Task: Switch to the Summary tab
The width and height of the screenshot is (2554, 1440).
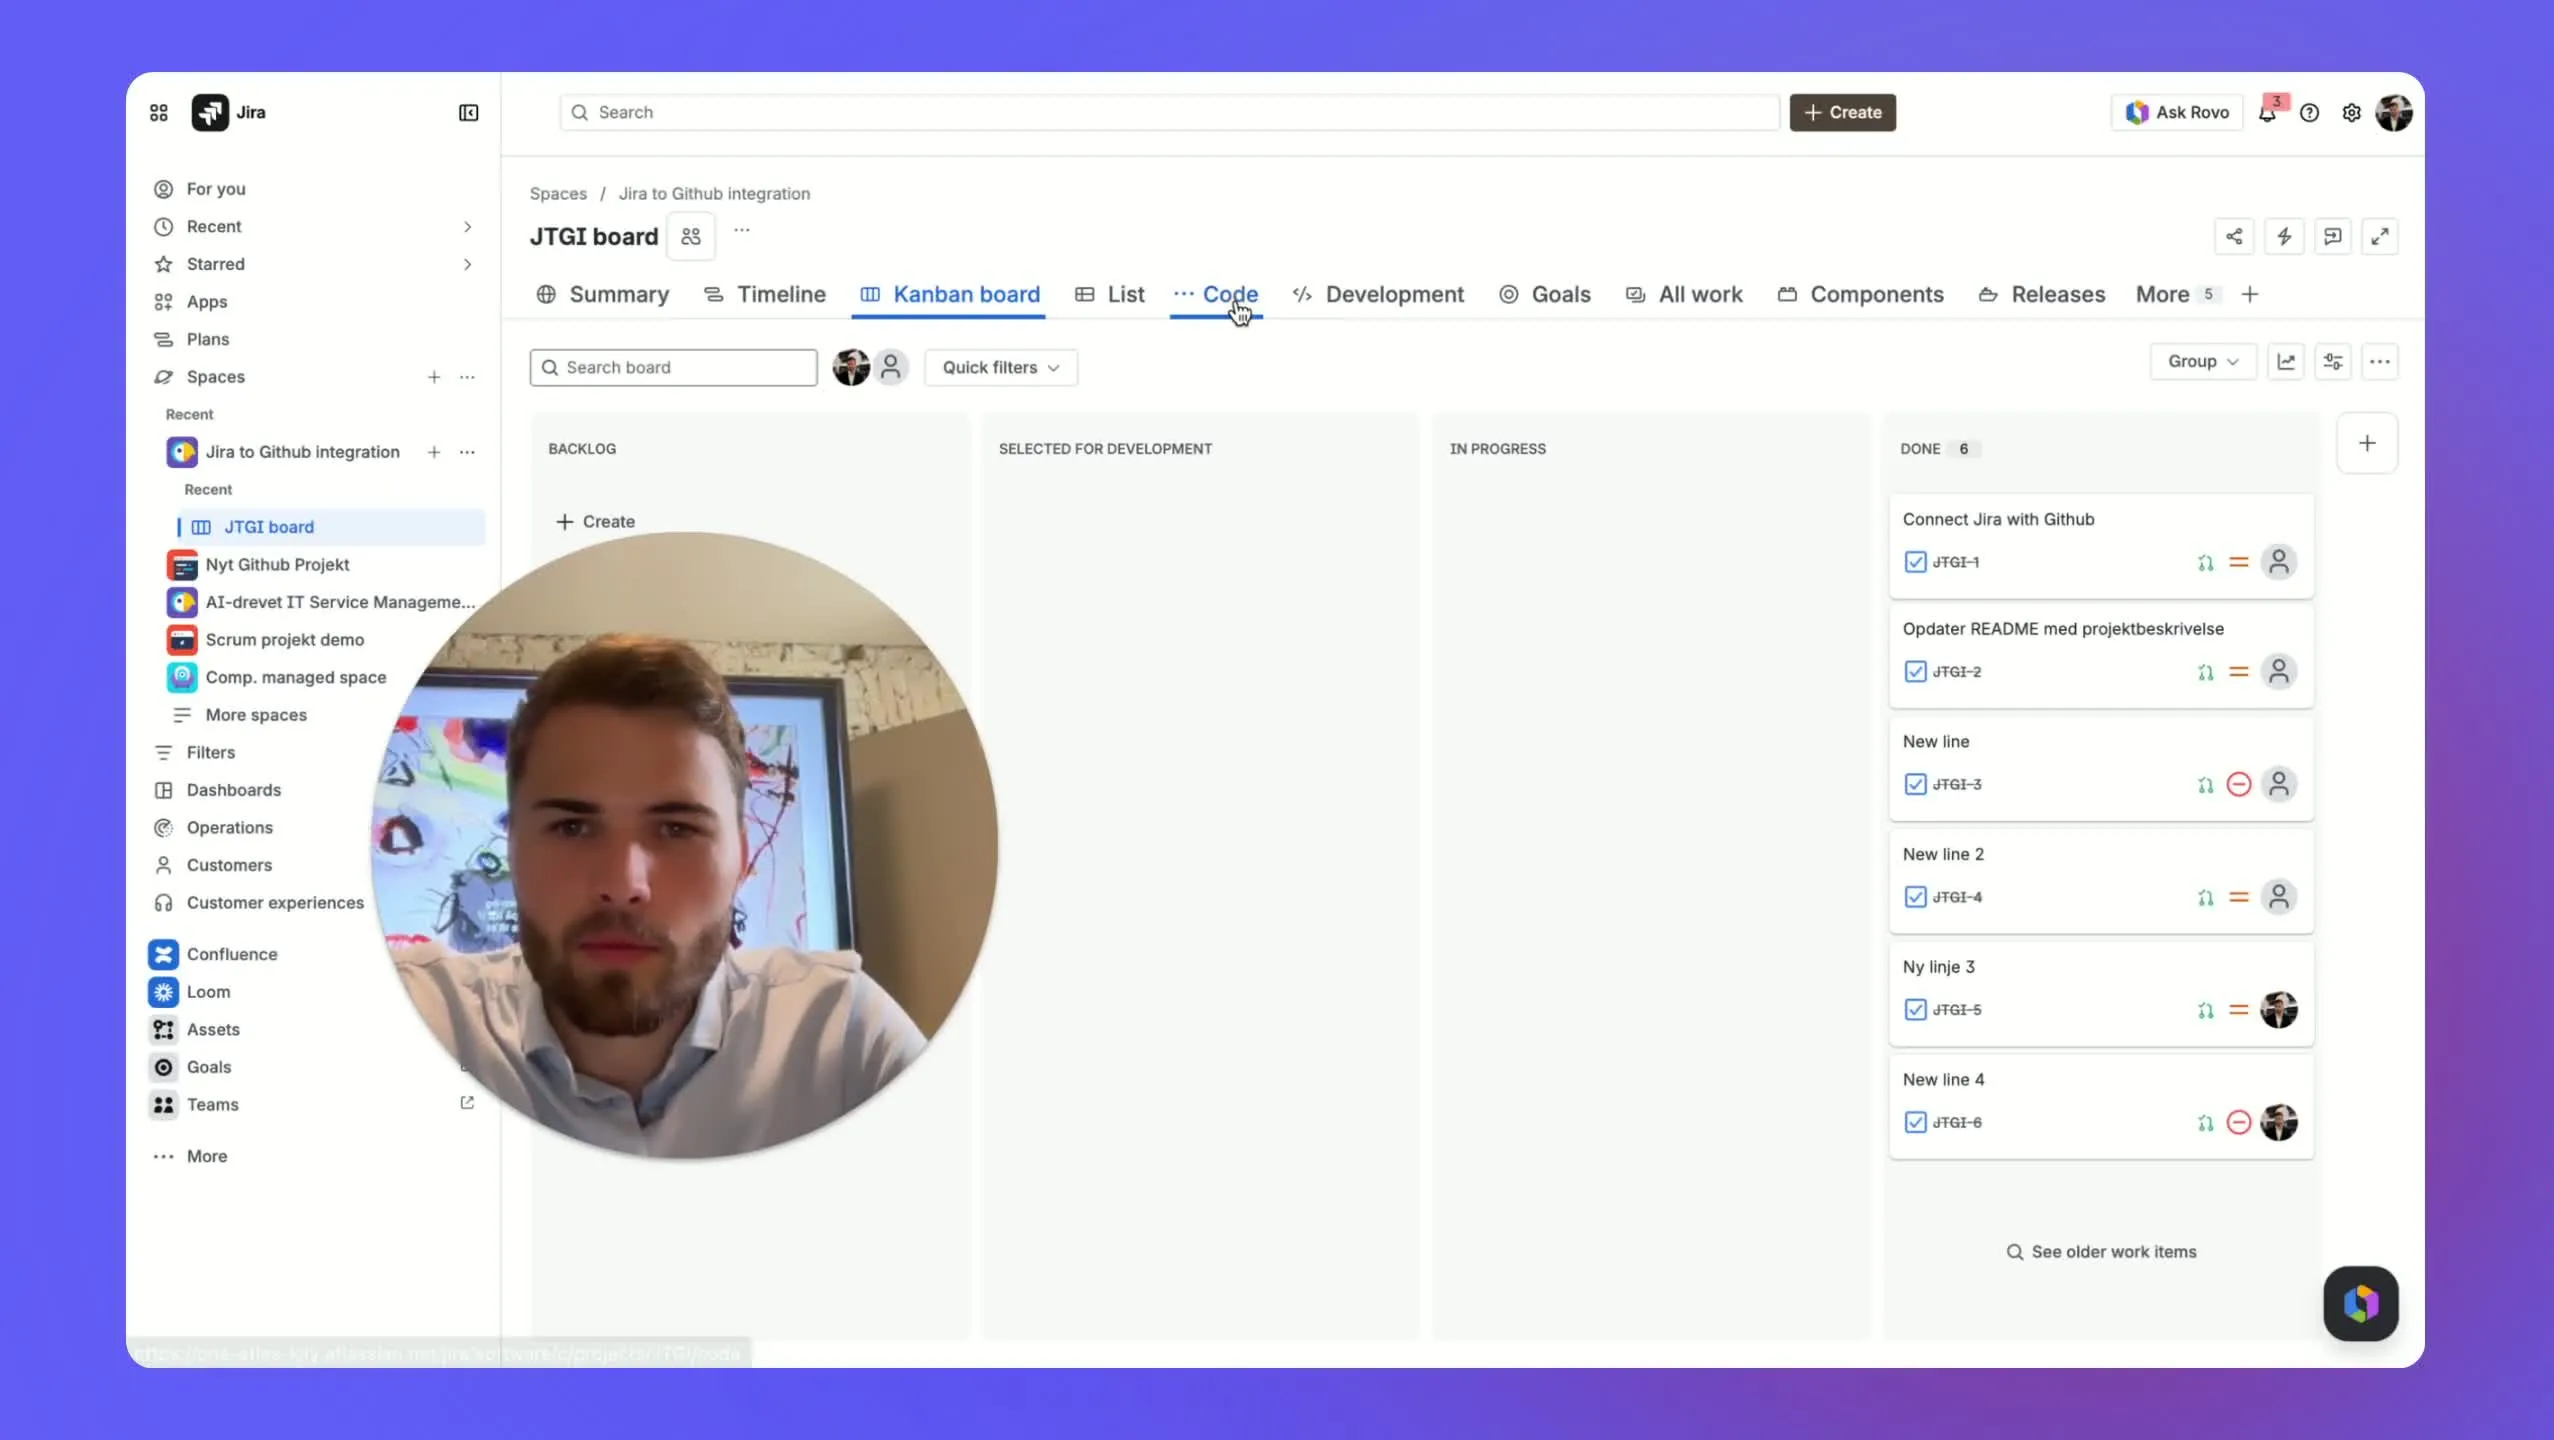Action: pos(603,294)
